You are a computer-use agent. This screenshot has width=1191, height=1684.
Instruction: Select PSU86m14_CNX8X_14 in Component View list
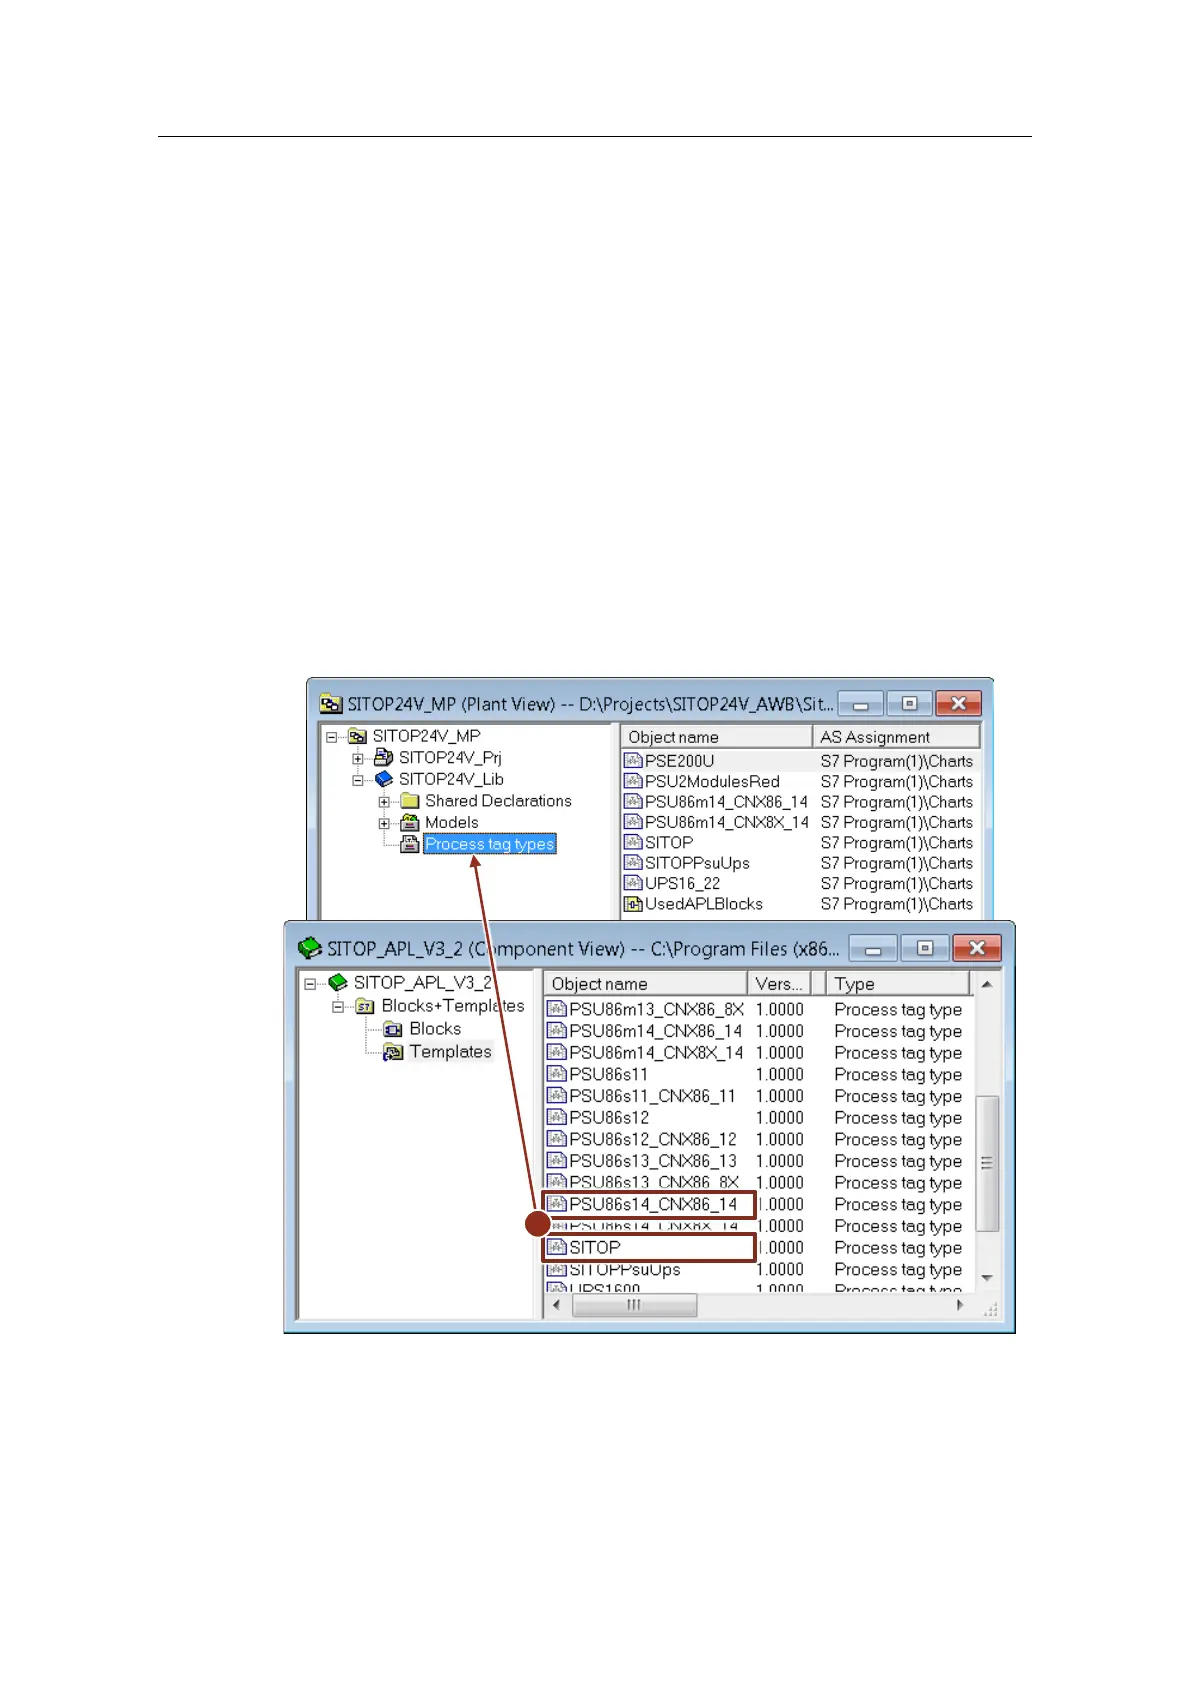tap(656, 1053)
